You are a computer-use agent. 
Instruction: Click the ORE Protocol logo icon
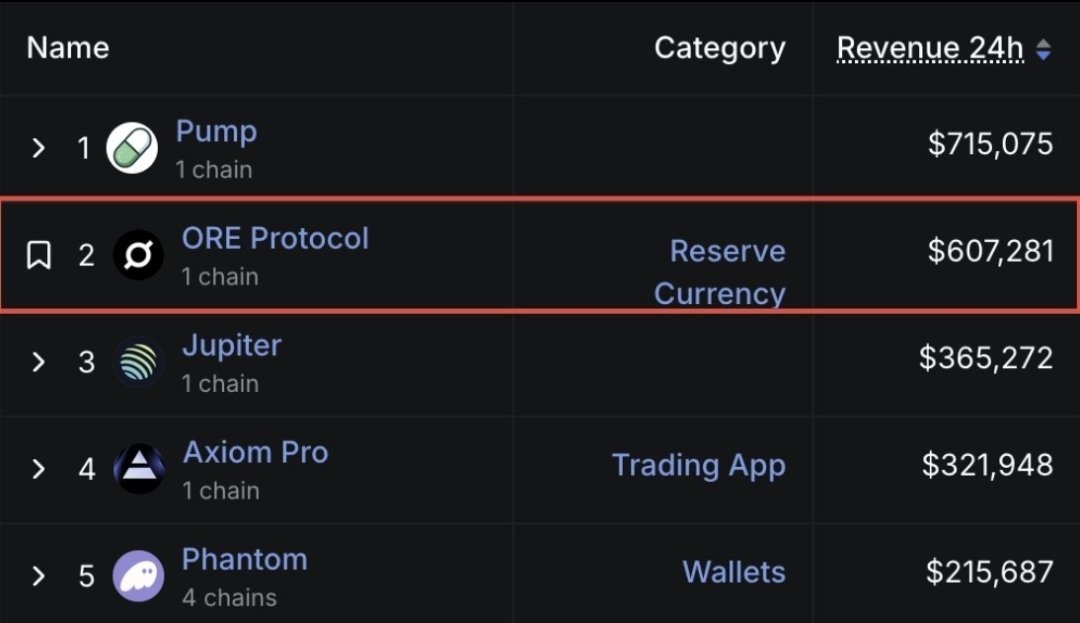tap(138, 255)
